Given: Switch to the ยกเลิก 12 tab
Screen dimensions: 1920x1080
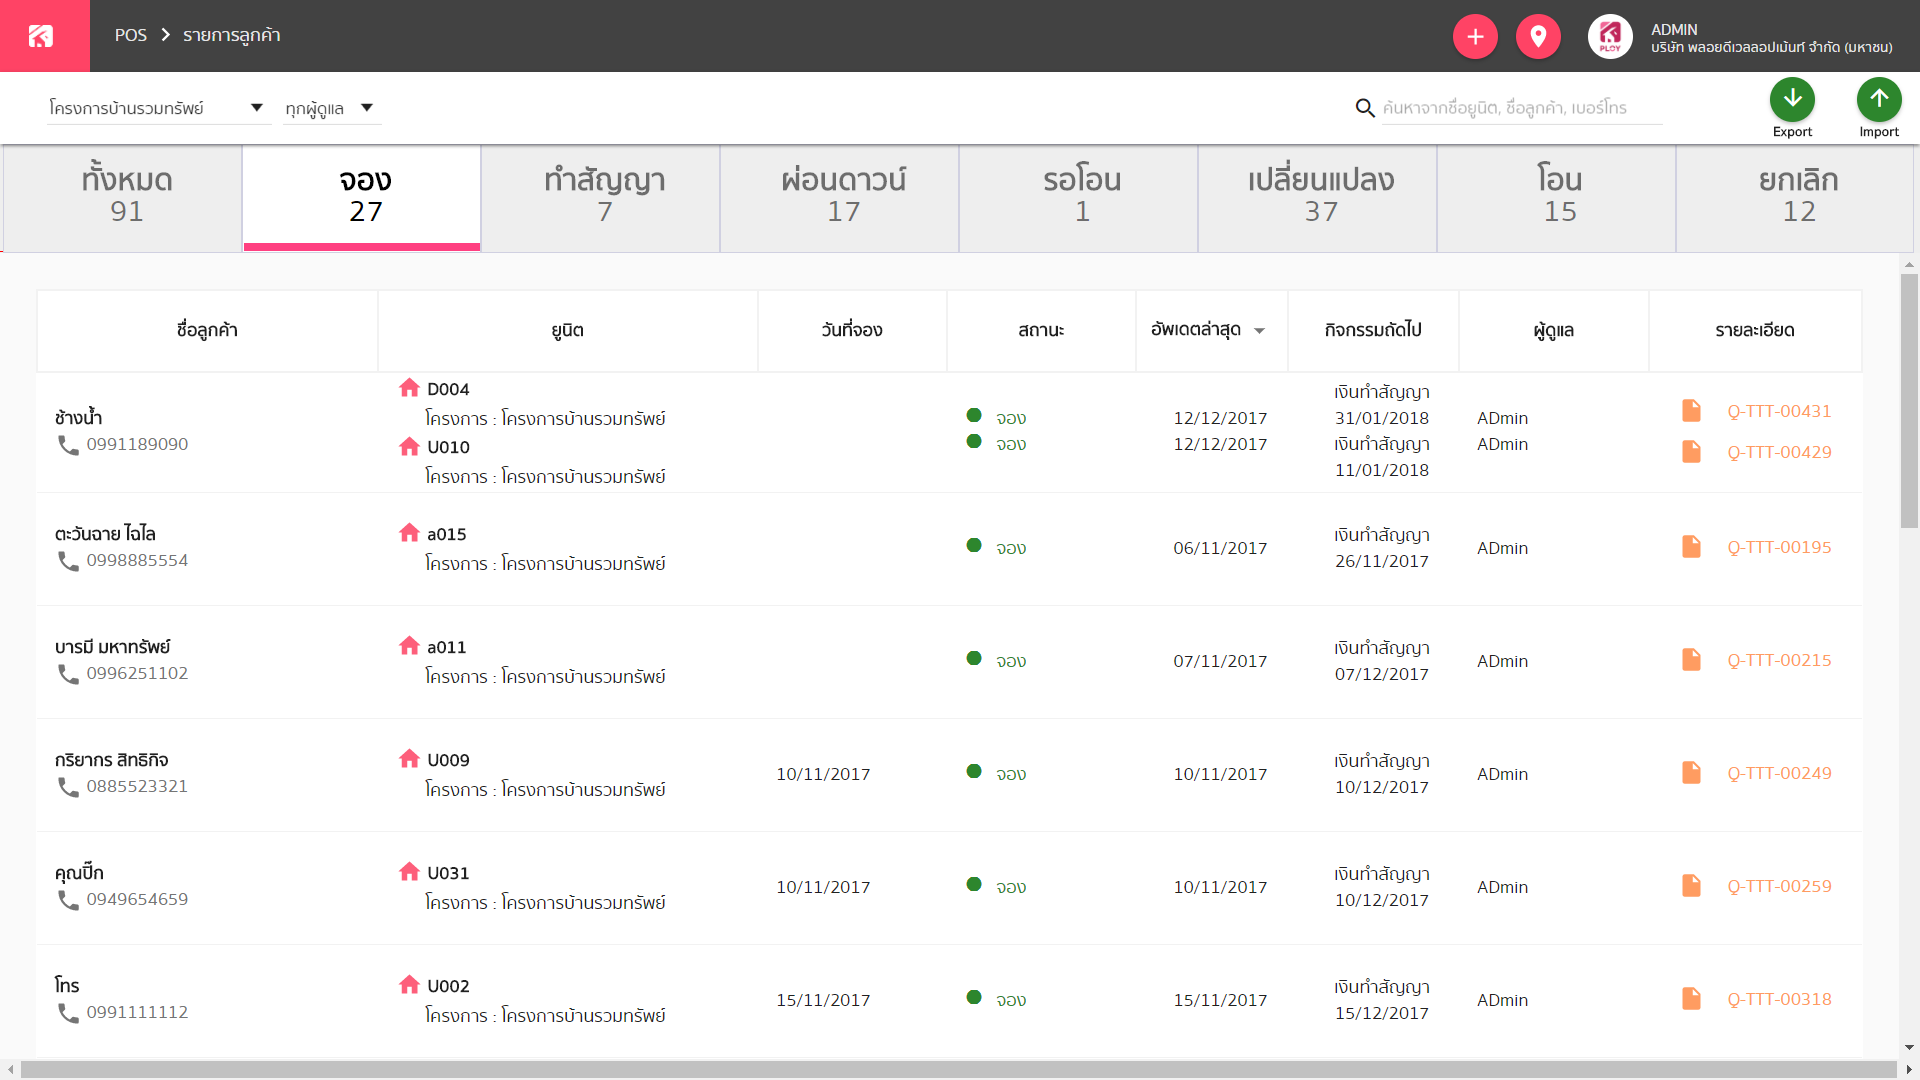Looking at the screenshot, I should 1796,198.
